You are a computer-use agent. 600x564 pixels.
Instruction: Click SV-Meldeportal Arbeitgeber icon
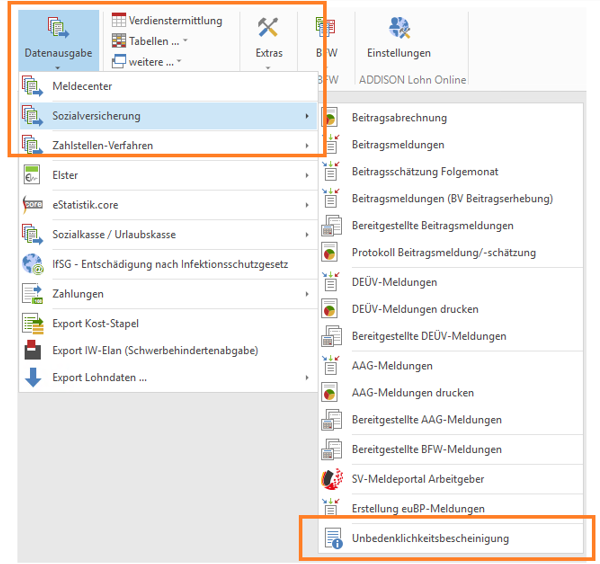[332, 479]
